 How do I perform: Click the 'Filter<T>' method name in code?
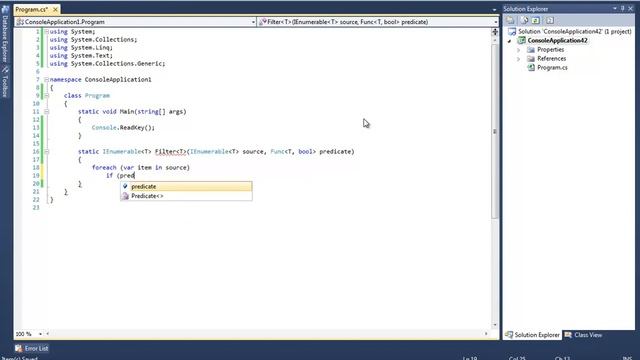170,151
